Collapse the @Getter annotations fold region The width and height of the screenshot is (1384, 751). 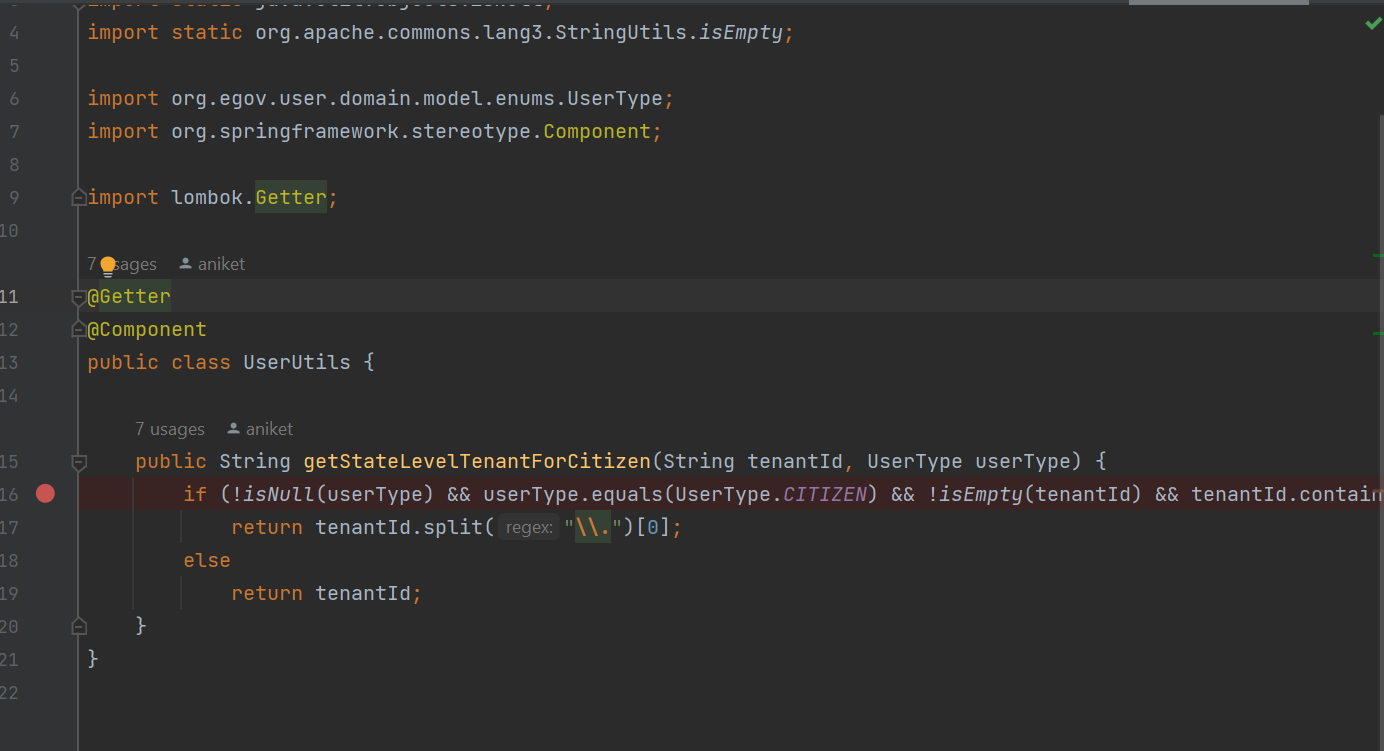click(78, 296)
